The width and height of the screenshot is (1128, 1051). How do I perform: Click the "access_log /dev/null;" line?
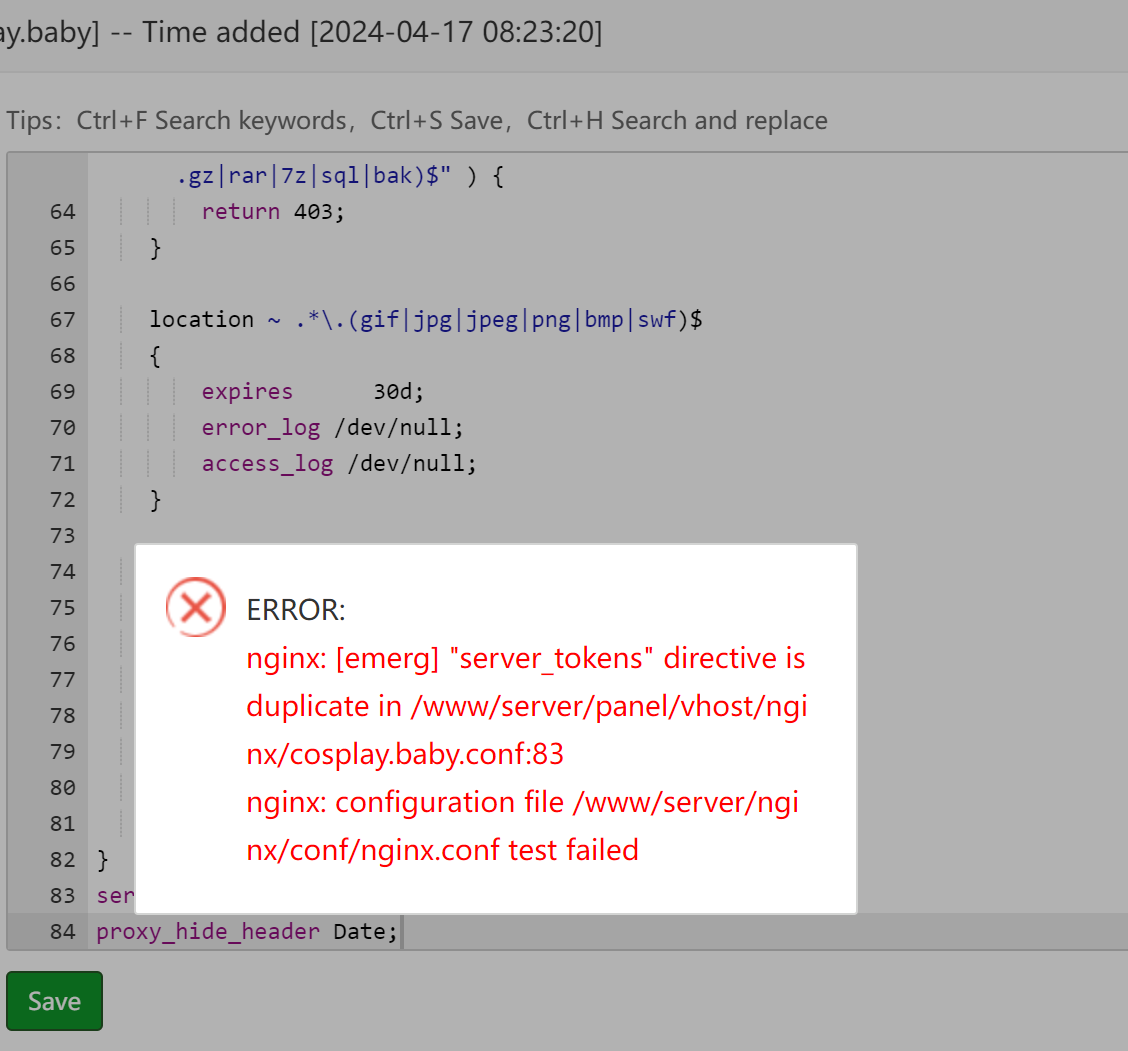pos(339,464)
